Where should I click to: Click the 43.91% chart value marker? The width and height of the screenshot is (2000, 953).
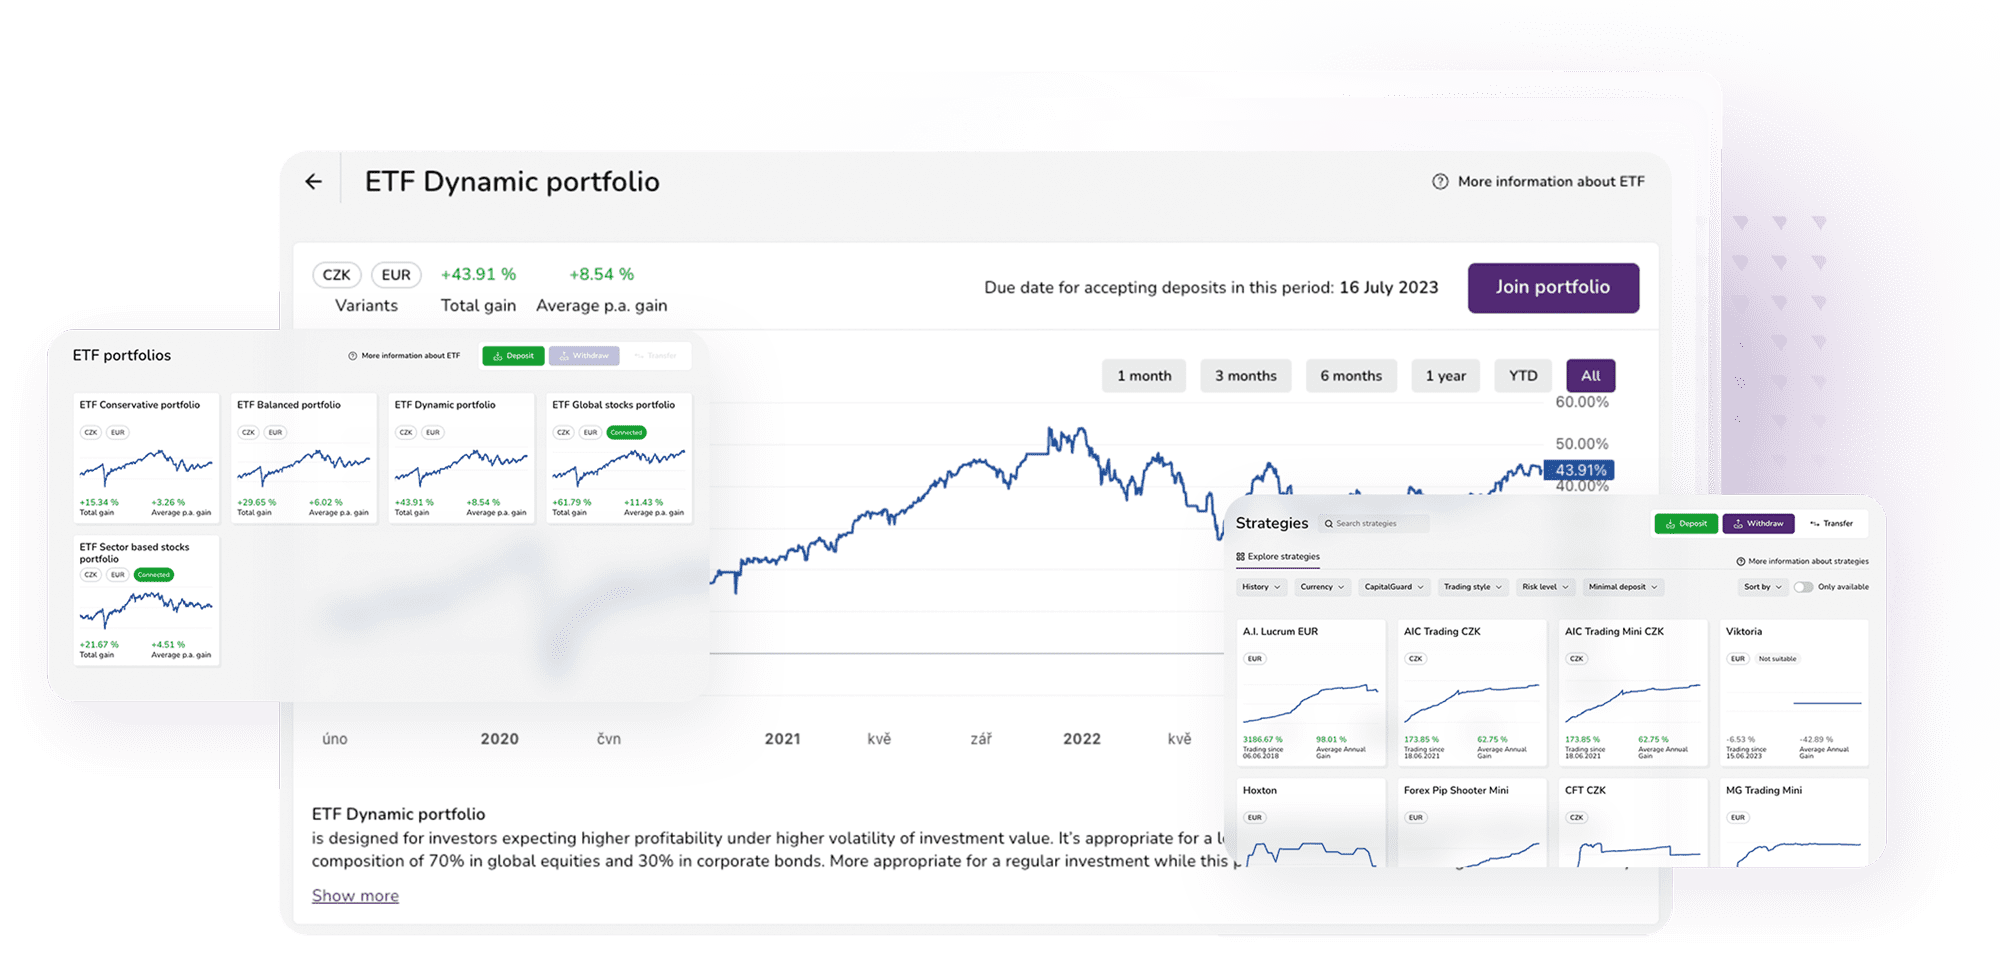[1580, 470]
